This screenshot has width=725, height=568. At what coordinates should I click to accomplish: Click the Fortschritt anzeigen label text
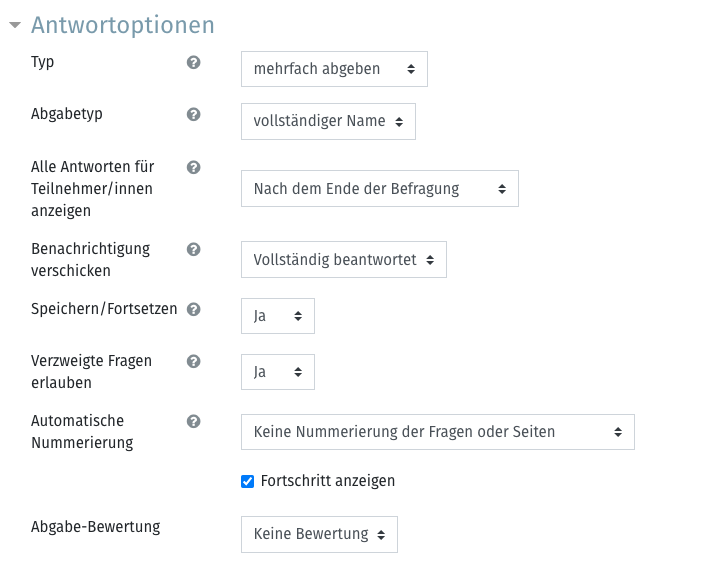(328, 481)
